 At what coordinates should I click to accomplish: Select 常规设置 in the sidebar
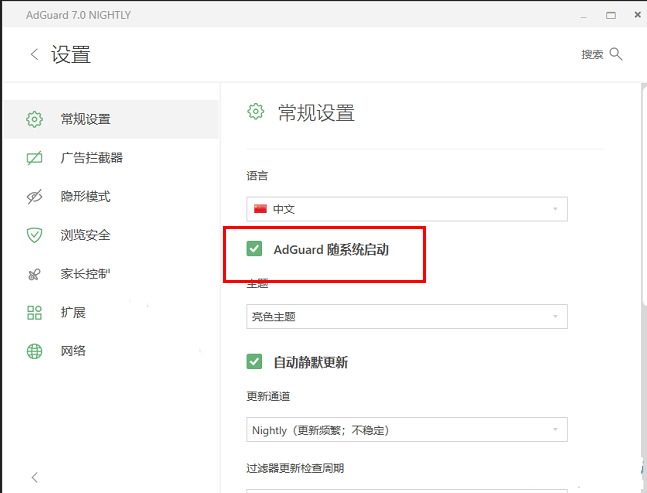tap(111, 119)
